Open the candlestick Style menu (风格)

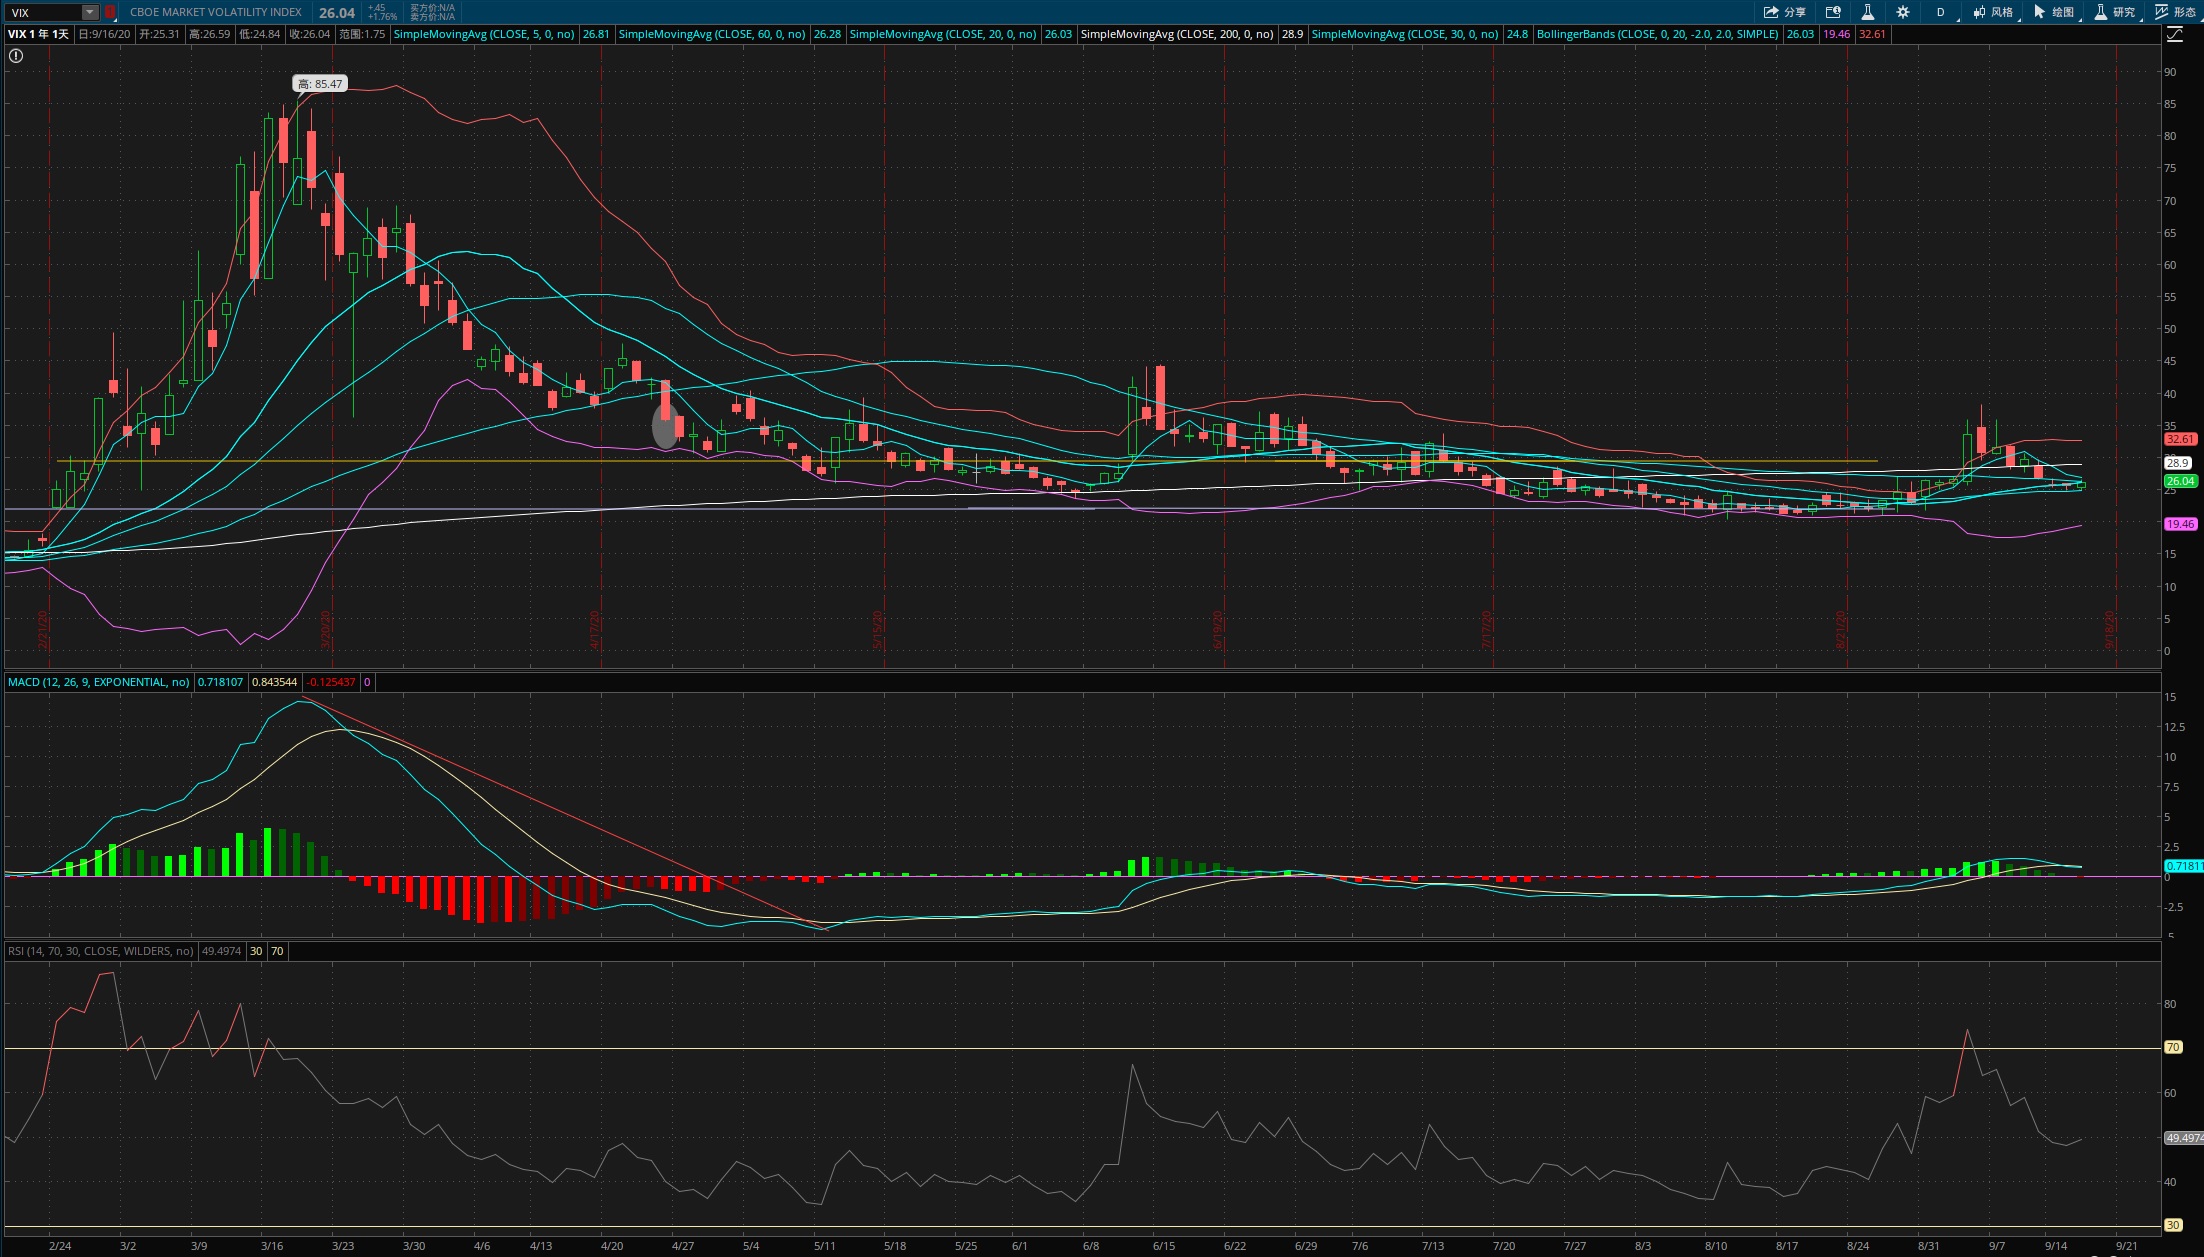[x=1993, y=12]
